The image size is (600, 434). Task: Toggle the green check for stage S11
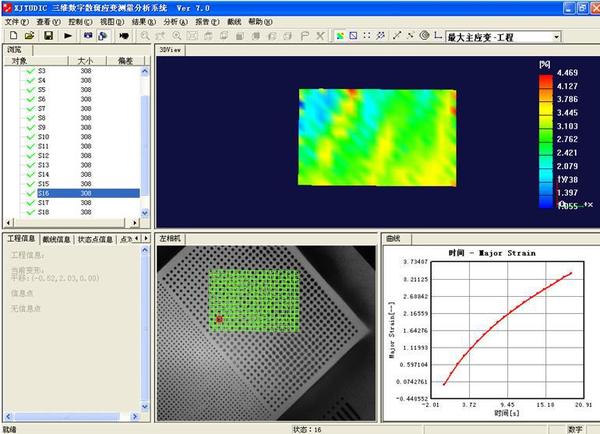pos(31,146)
